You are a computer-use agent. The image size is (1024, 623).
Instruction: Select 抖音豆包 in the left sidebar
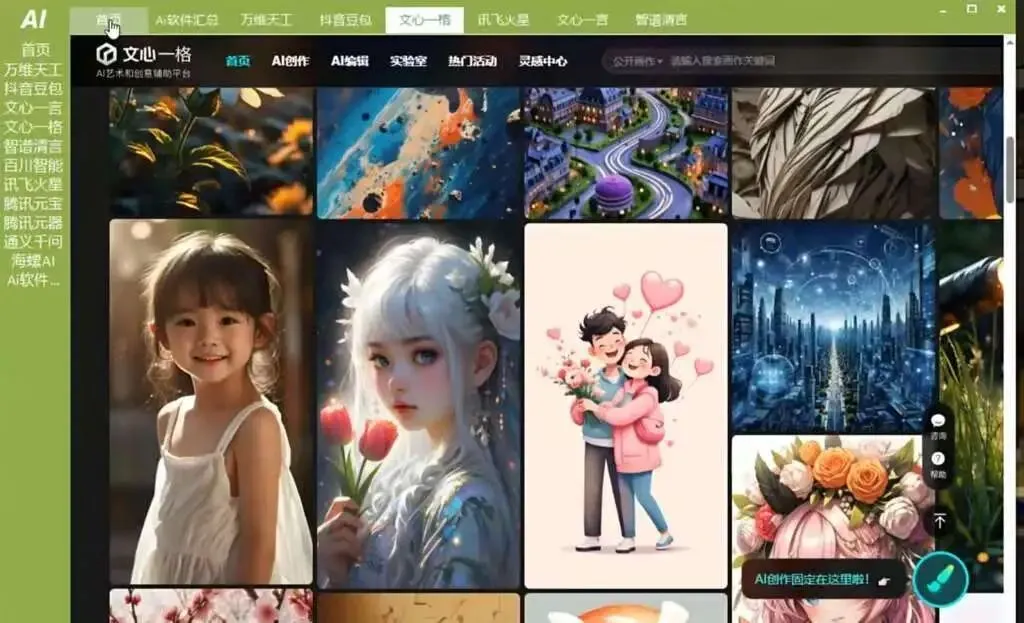click(33, 88)
